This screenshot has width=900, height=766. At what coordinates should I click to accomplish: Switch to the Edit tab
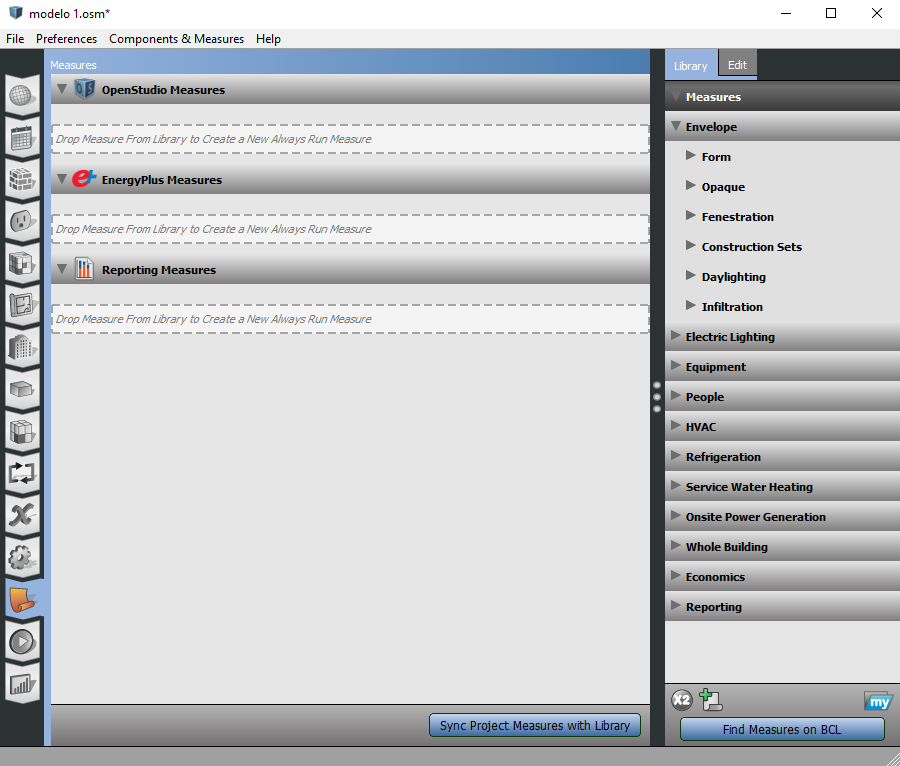pyautogui.click(x=737, y=65)
